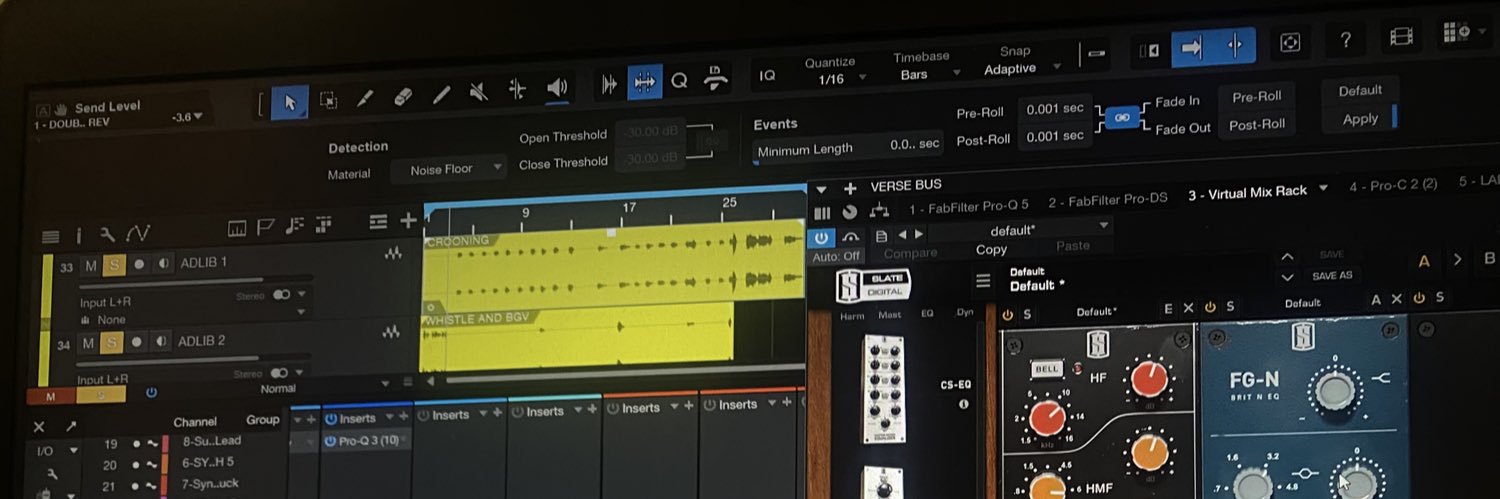Viewport: 1500px width, 499px height.
Task: Open the track inspector i icon
Action: (79, 235)
